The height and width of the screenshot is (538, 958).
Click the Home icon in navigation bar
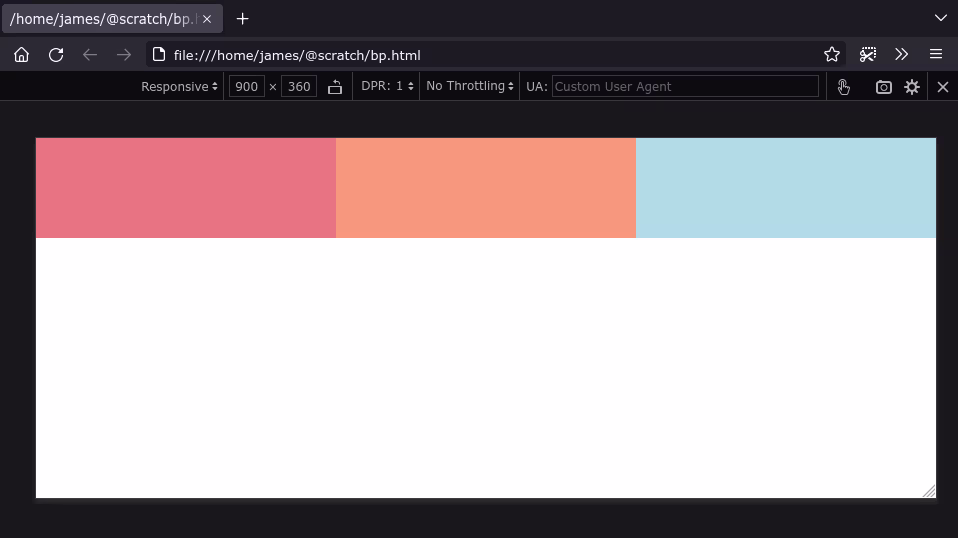pos(21,55)
